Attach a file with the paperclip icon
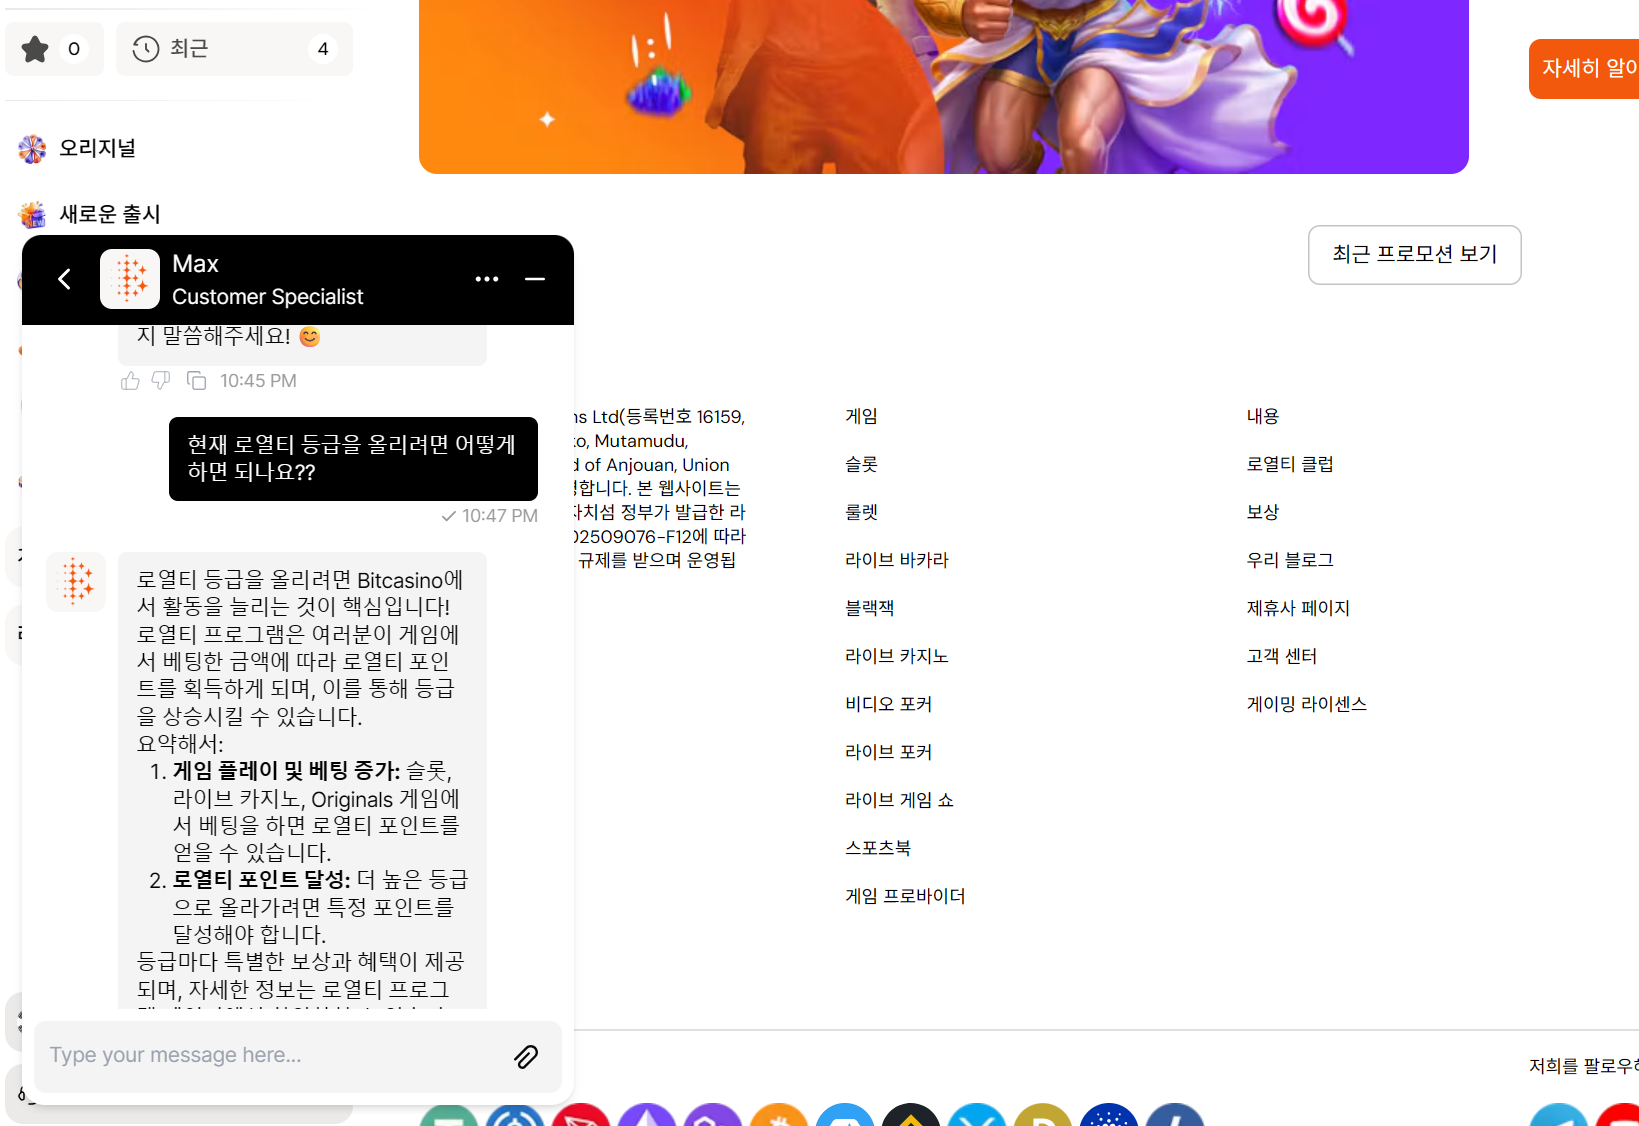 coord(526,1056)
